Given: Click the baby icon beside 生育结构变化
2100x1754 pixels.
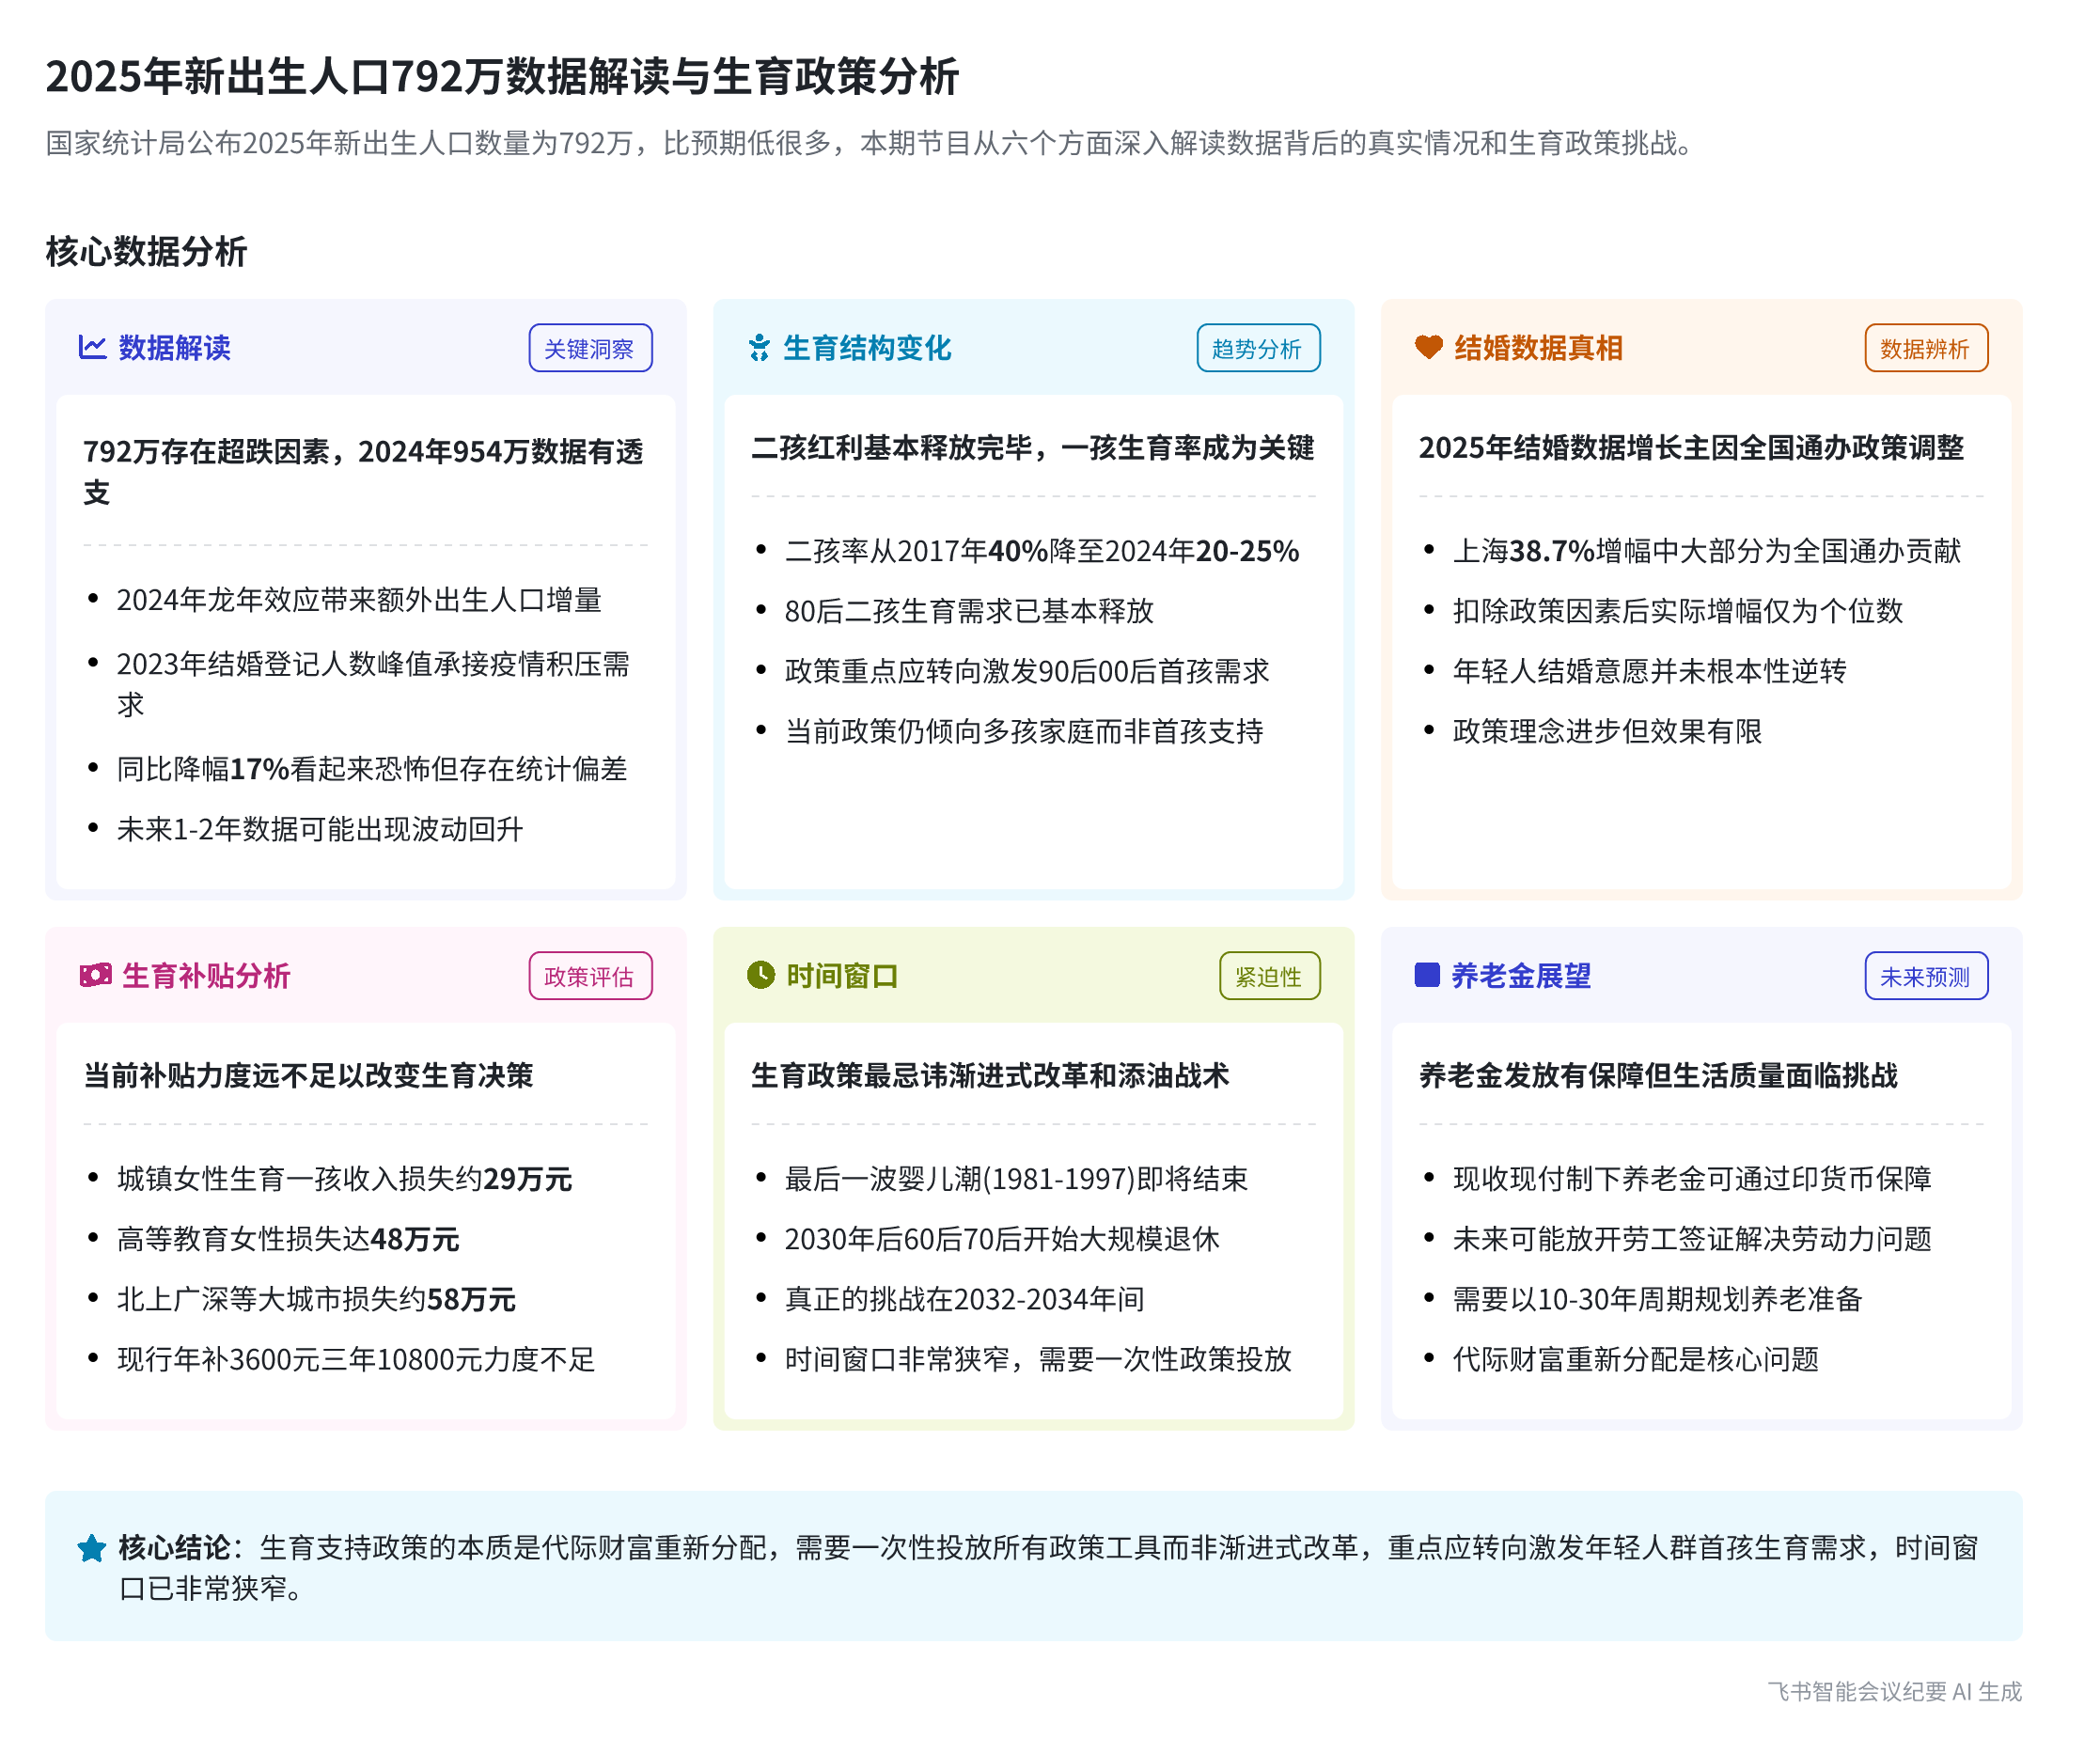Looking at the screenshot, I should pyautogui.click(x=759, y=348).
